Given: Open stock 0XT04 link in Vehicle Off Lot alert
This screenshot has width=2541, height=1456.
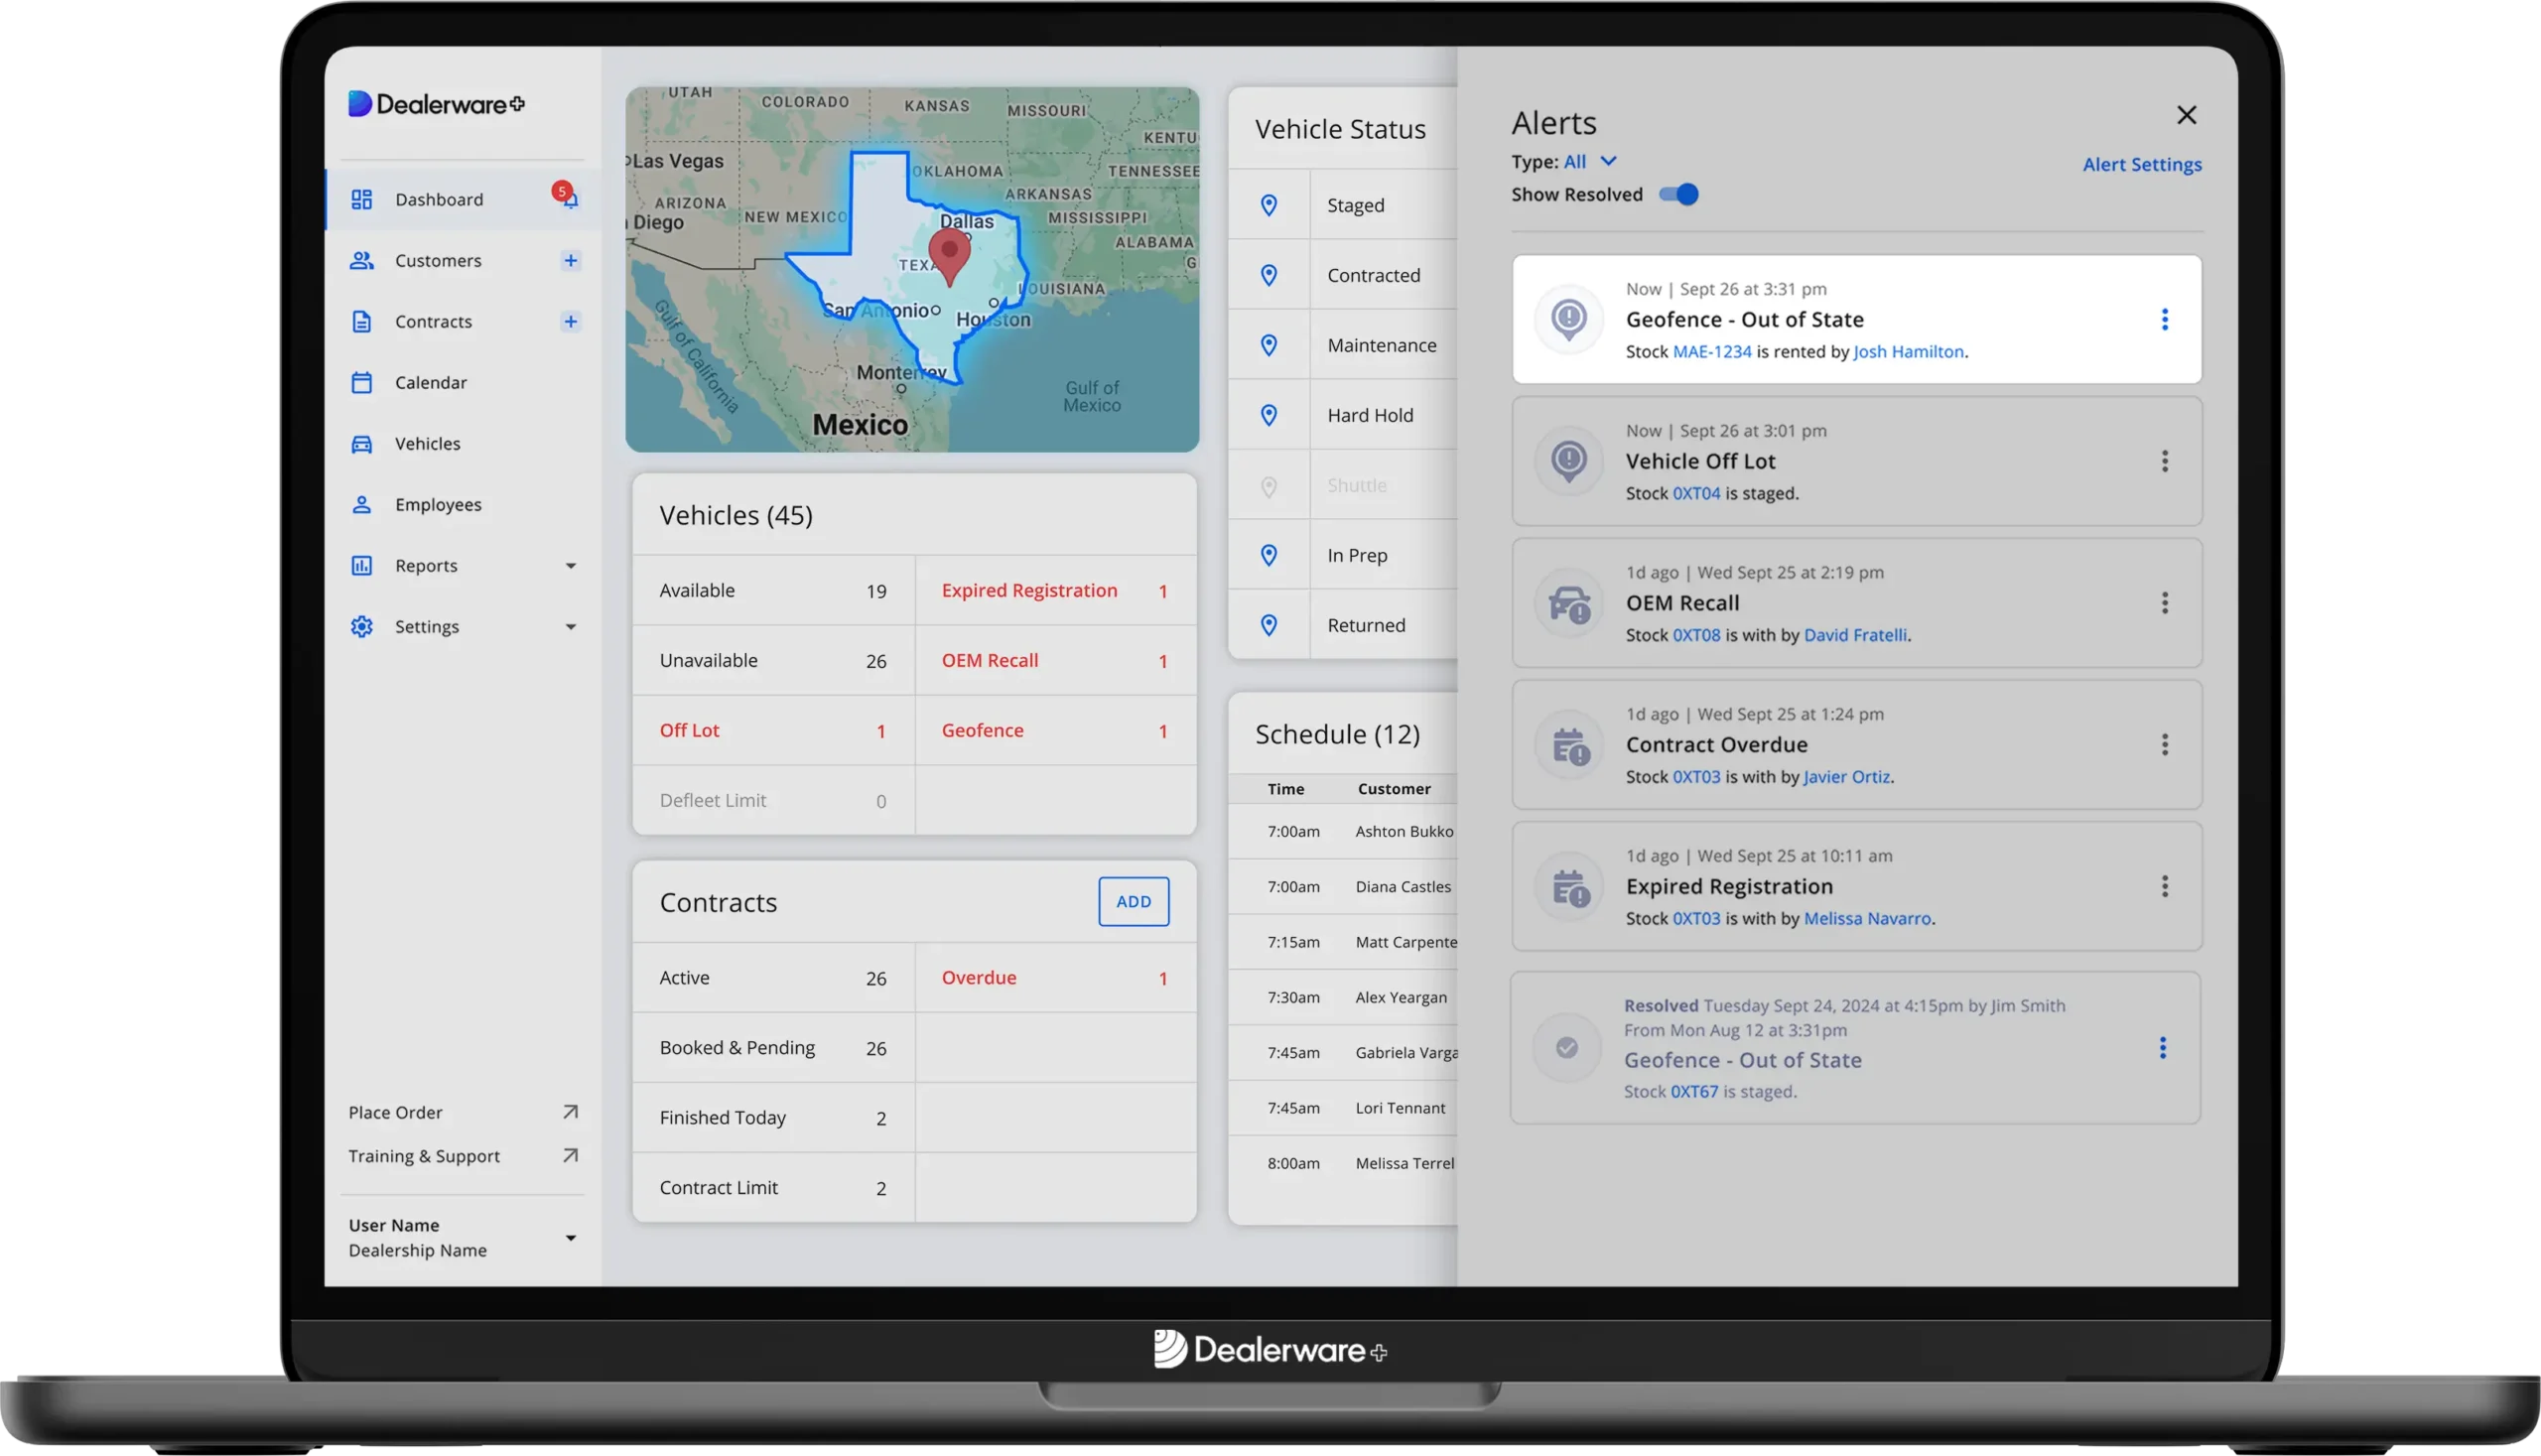Looking at the screenshot, I should pyautogui.click(x=1696, y=494).
